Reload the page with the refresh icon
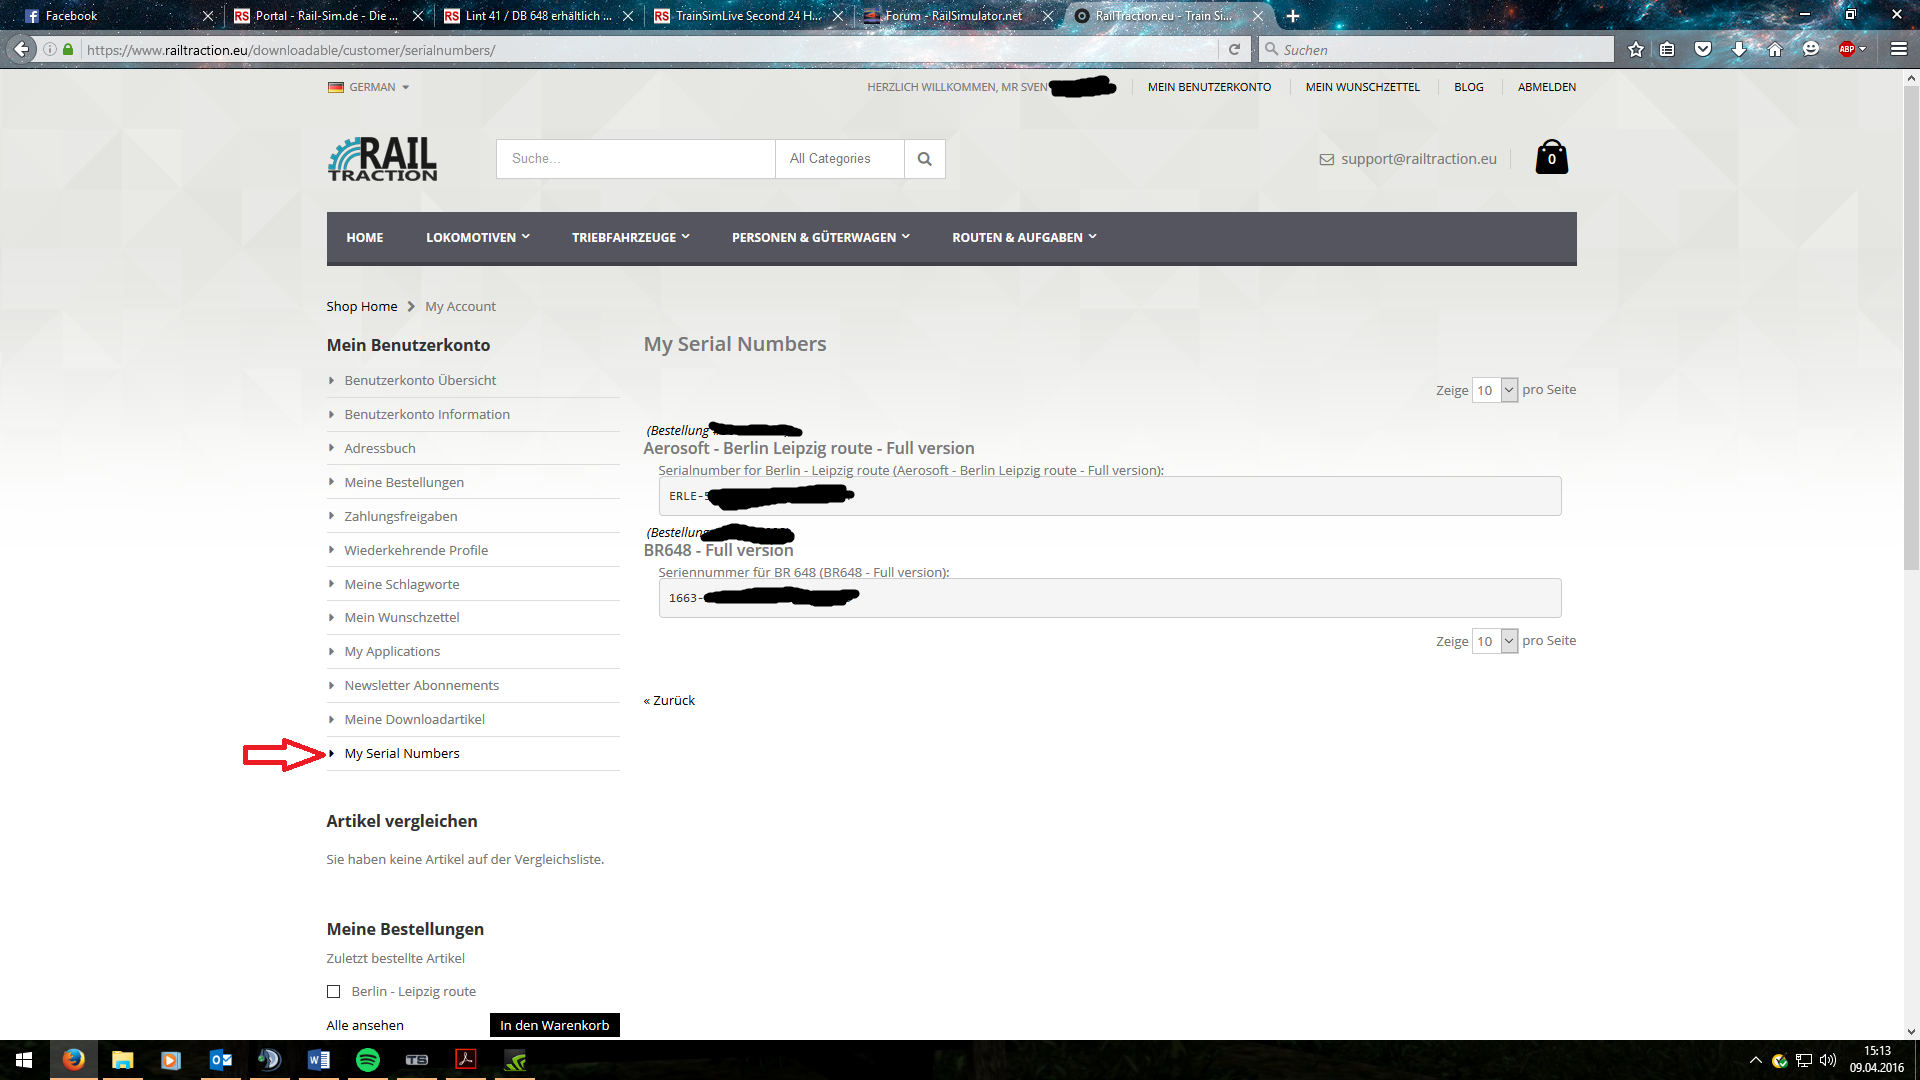1920x1080 pixels. coord(1234,49)
